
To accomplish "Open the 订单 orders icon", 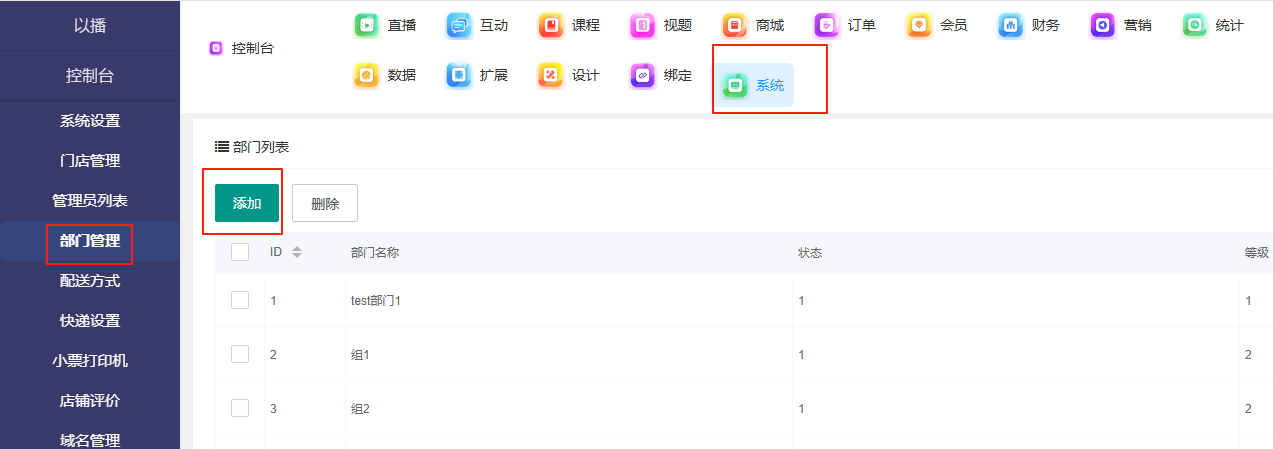I will [x=827, y=25].
